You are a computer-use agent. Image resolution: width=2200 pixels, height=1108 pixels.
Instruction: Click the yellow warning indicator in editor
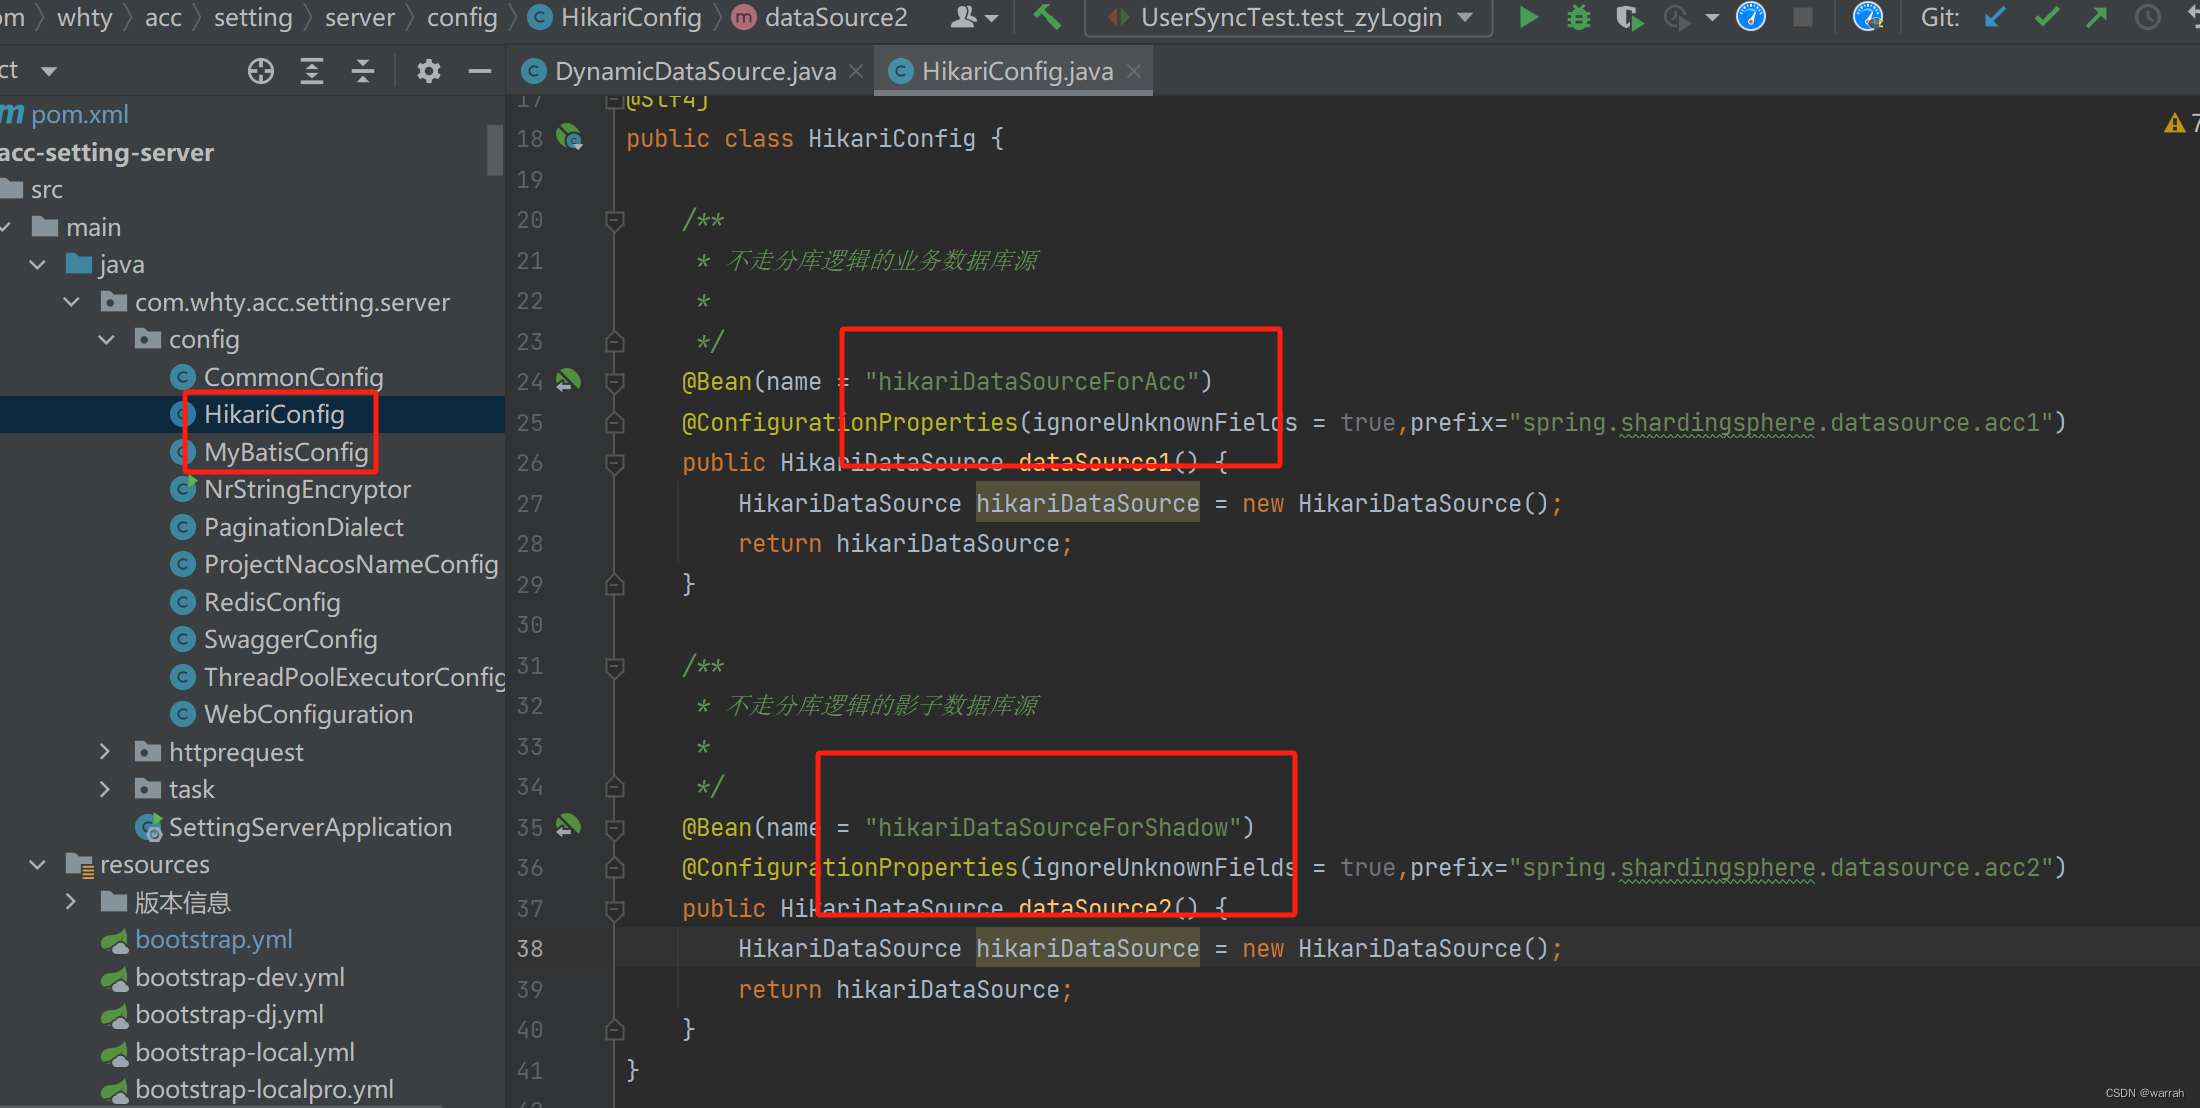tap(2174, 123)
